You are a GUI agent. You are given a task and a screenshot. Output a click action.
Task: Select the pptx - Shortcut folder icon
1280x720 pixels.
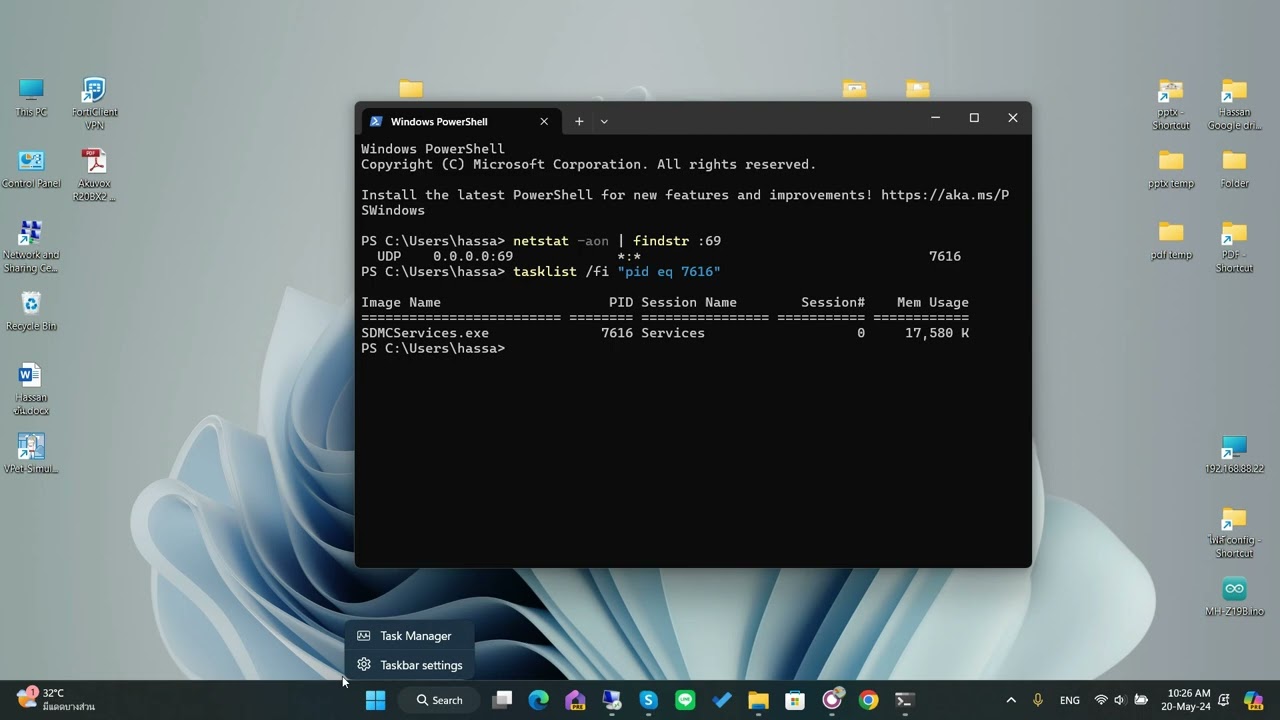point(1171,104)
